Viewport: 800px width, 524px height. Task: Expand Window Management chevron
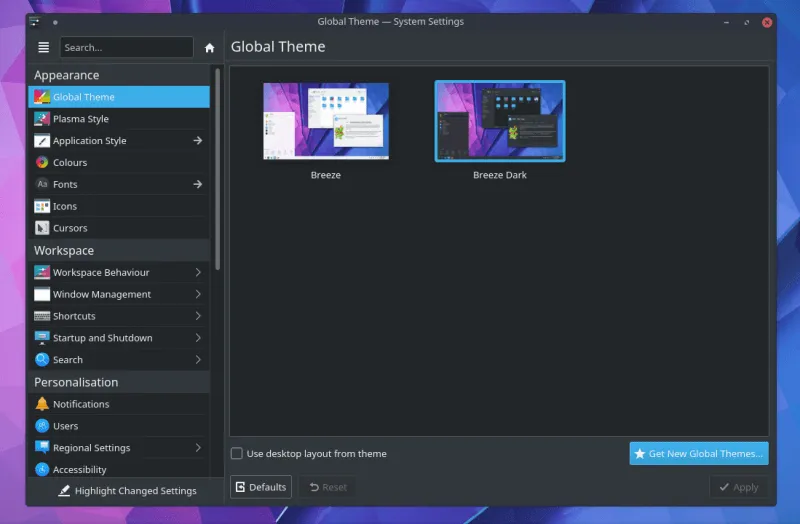click(x=198, y=294)
